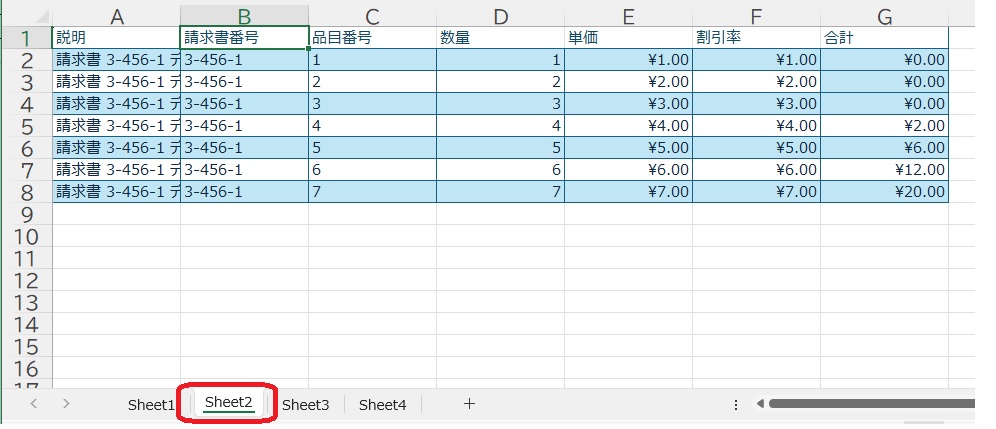Open the Sheet3 tab
This screenshot has height=429, width=996.
coord(305,405)
